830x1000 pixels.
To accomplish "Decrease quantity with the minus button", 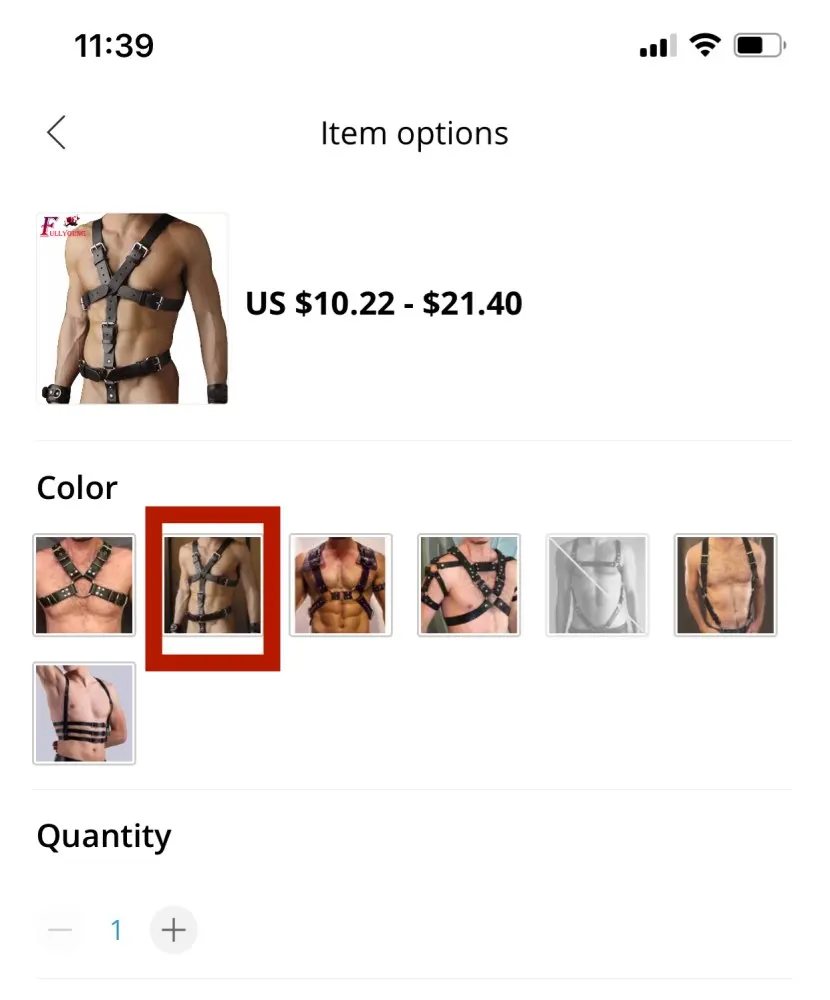I will pos(60,930).
